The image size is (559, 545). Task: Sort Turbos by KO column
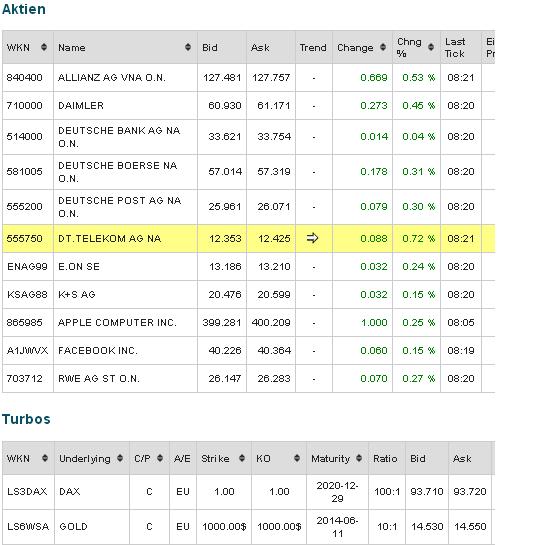(297, 458)
